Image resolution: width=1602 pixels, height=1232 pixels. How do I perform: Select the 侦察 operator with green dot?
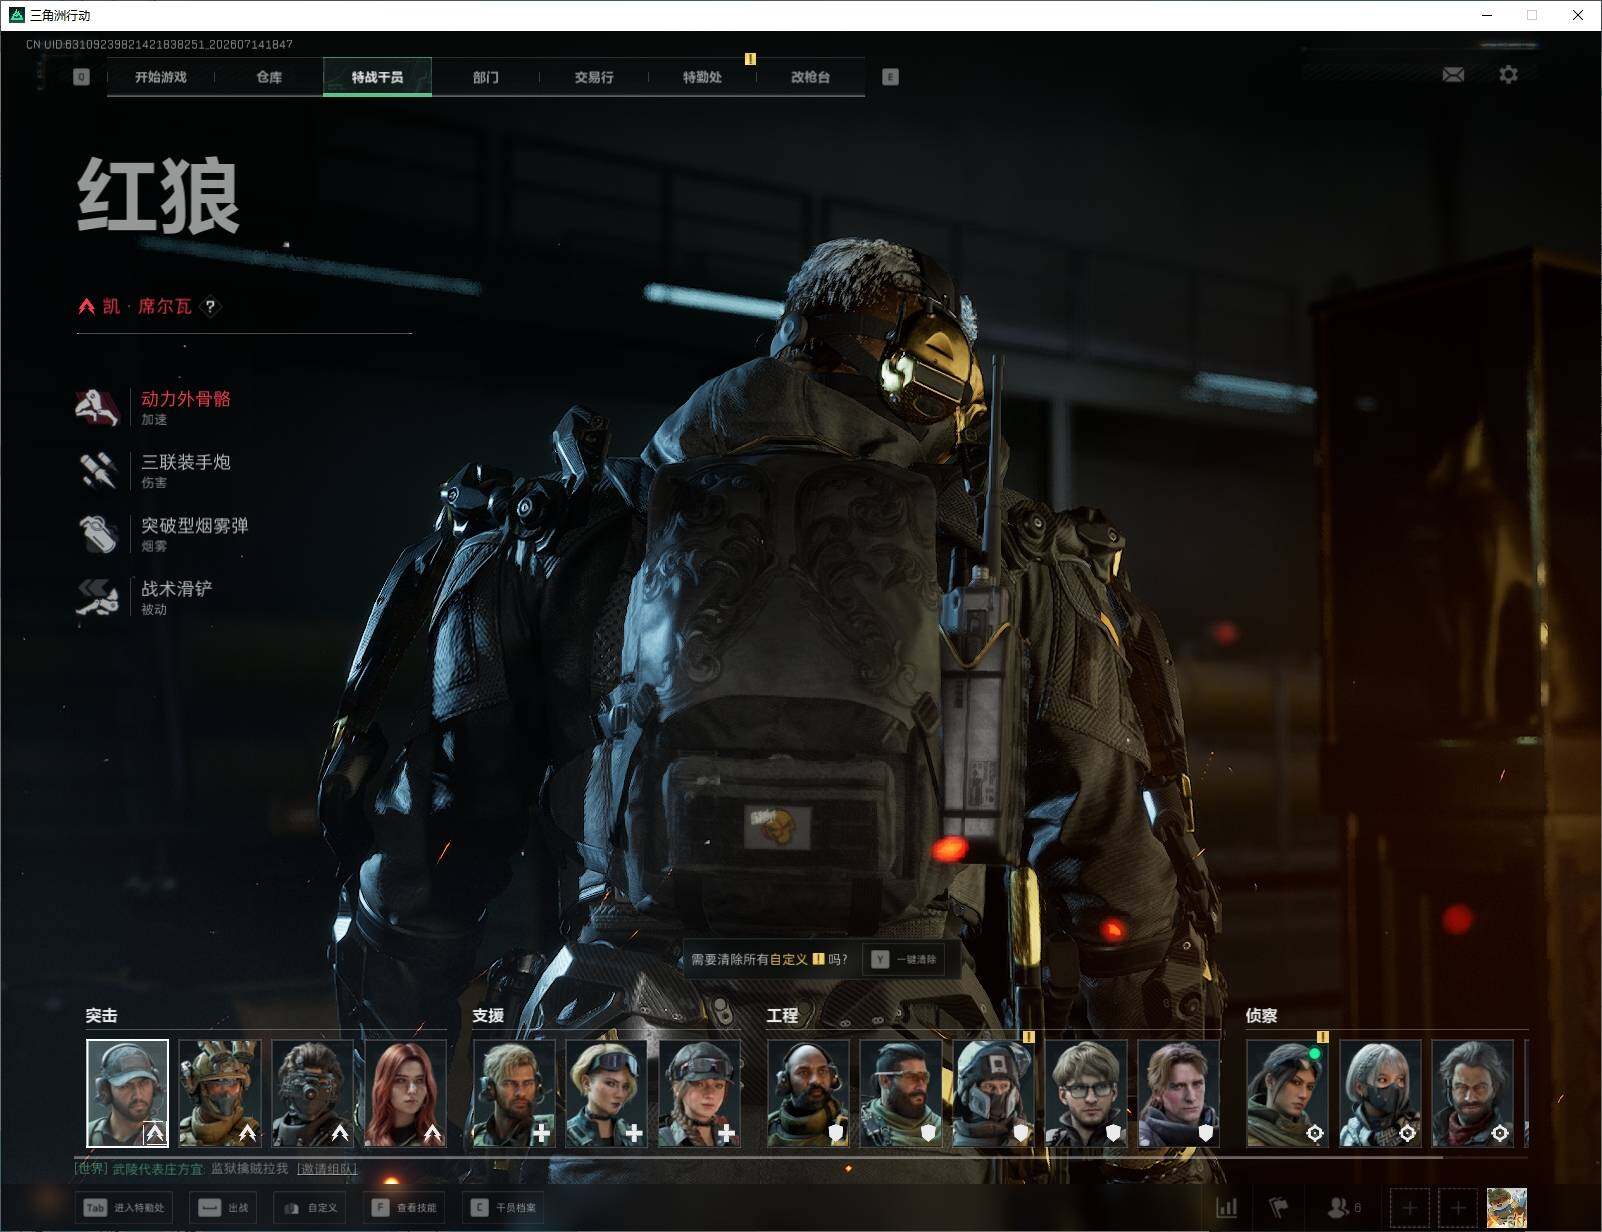pos(1287,1093)
